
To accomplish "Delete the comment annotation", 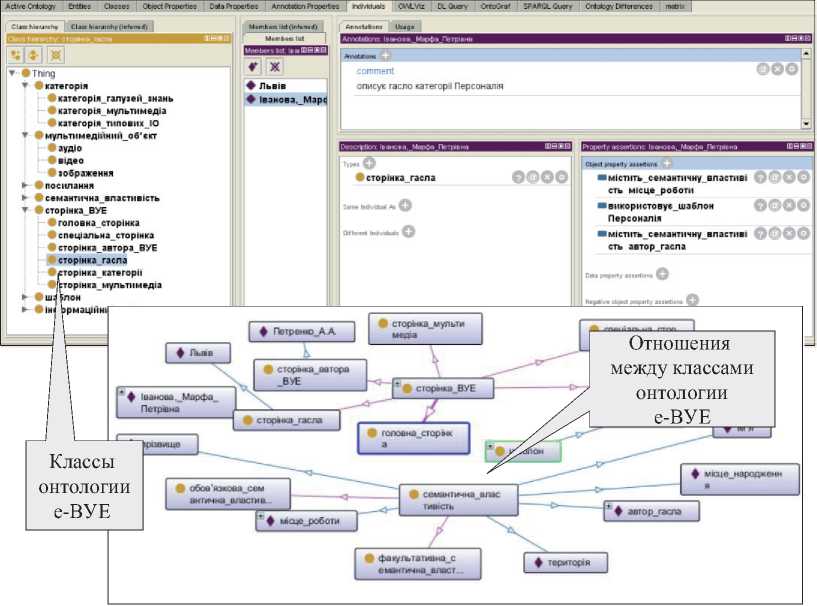I will pyautogui.click(x=777, y=69).
